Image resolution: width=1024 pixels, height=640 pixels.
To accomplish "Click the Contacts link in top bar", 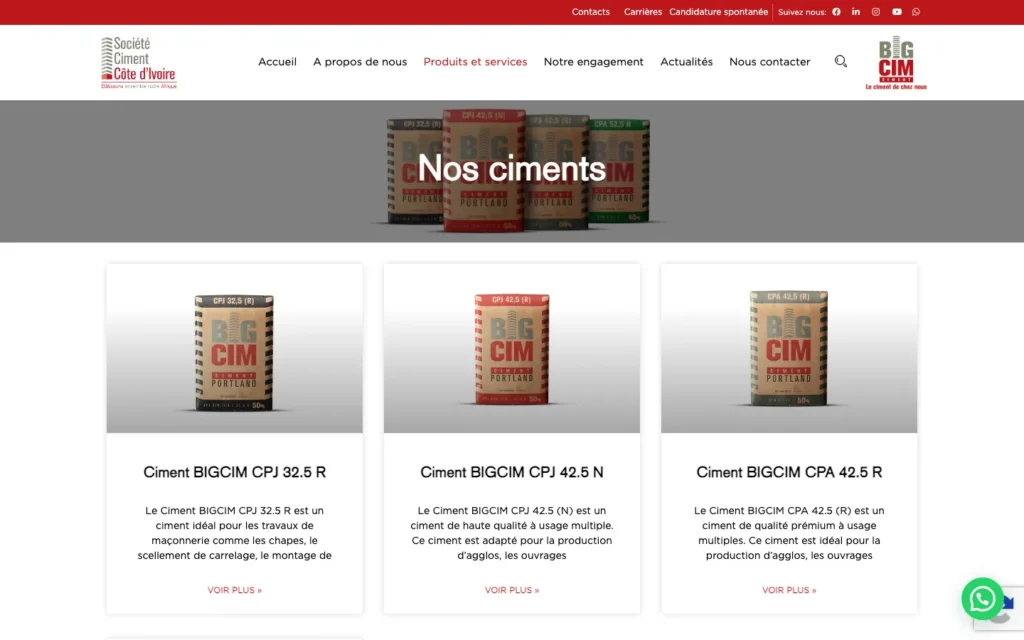I will (590, 12).
